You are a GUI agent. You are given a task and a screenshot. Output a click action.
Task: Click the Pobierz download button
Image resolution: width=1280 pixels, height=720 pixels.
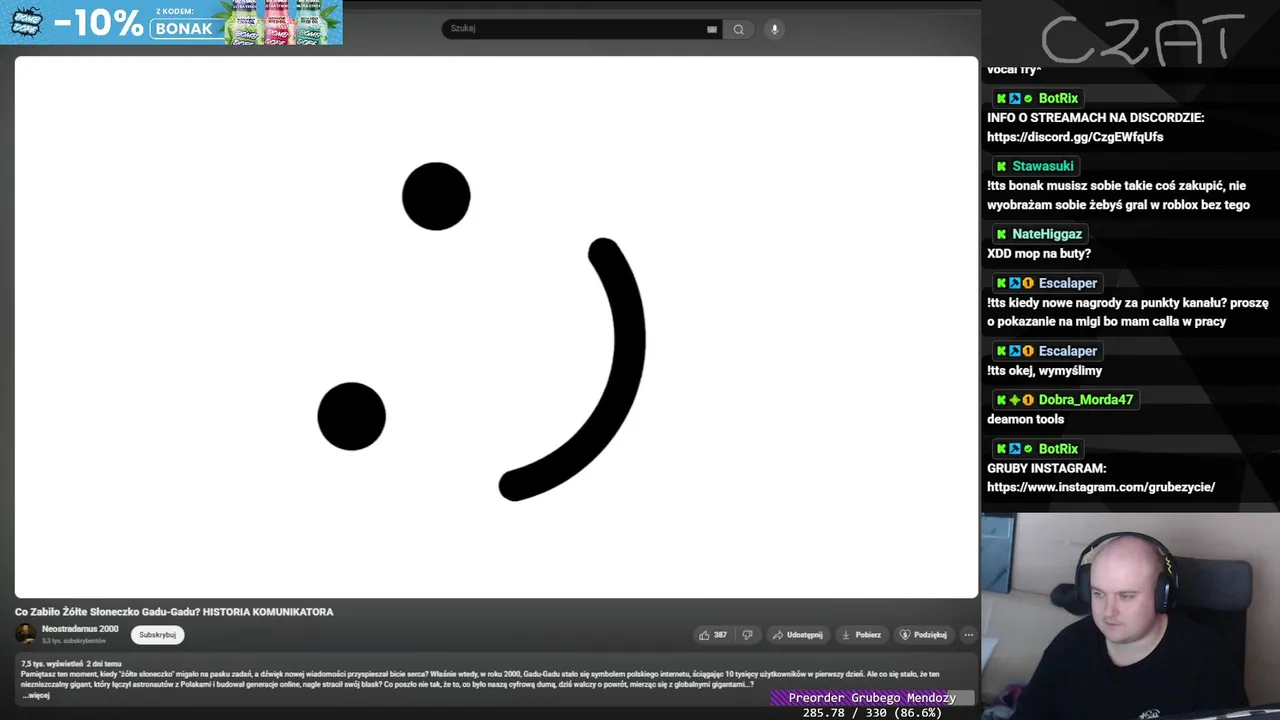click(x=861, y=635)
